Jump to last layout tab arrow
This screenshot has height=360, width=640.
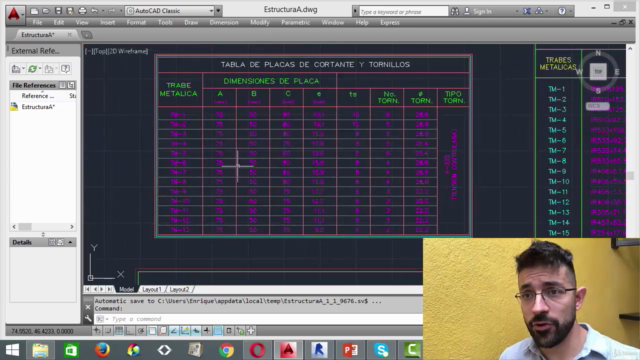(109, 289)
